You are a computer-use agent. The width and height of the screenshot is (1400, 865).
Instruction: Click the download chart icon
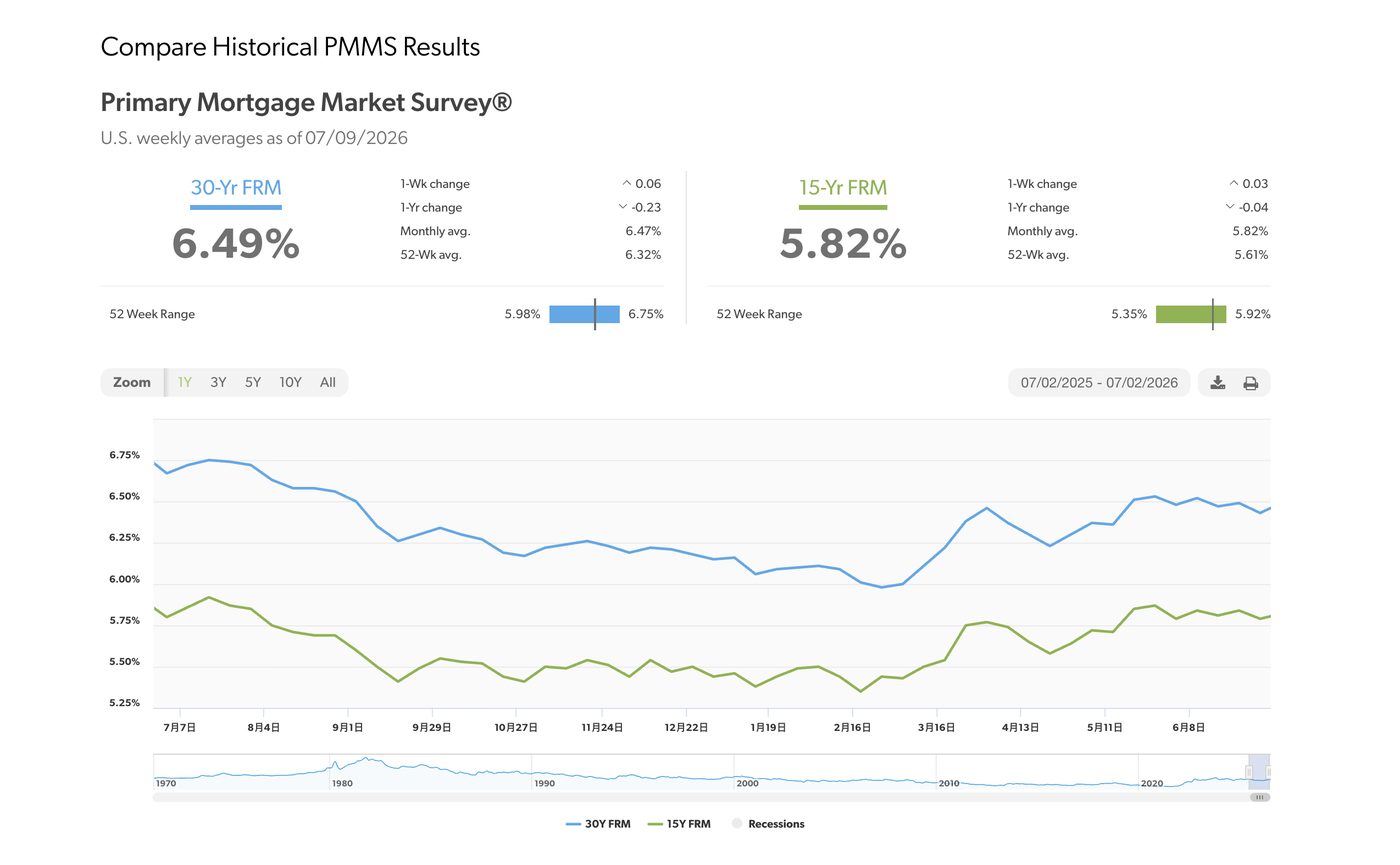[x=1217, y=383]
